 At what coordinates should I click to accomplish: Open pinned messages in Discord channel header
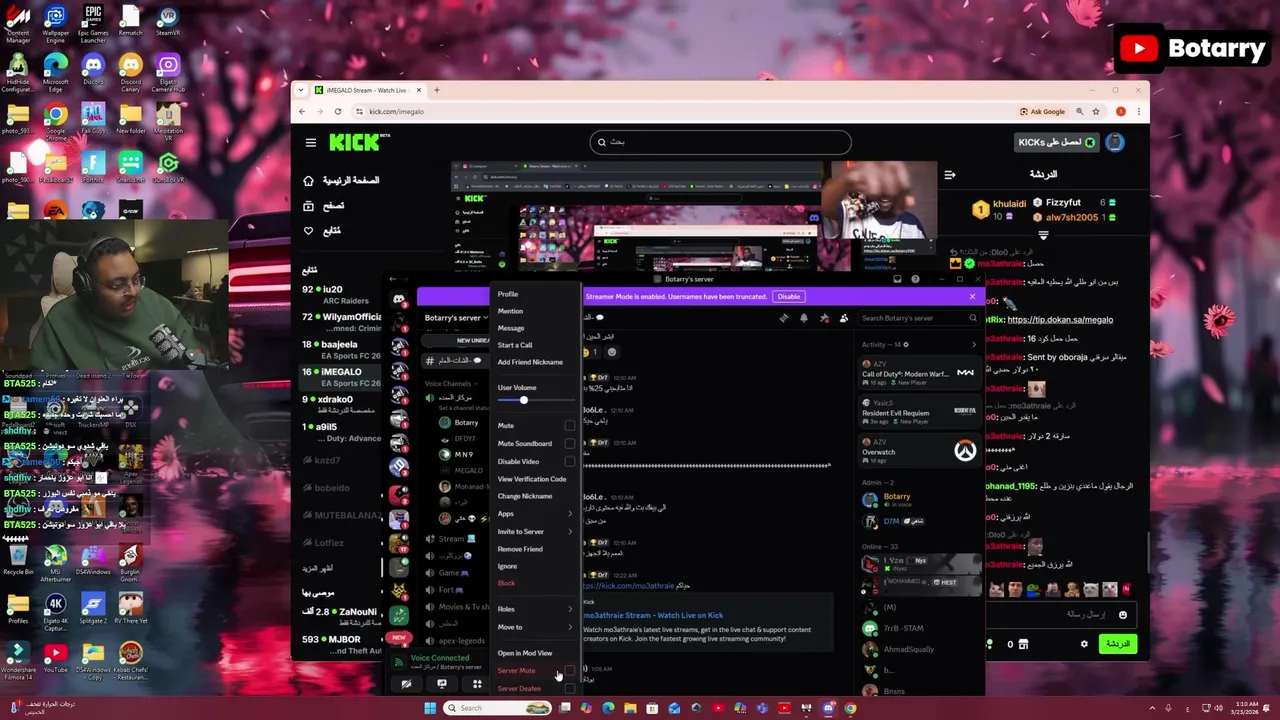tap(824, 318)
